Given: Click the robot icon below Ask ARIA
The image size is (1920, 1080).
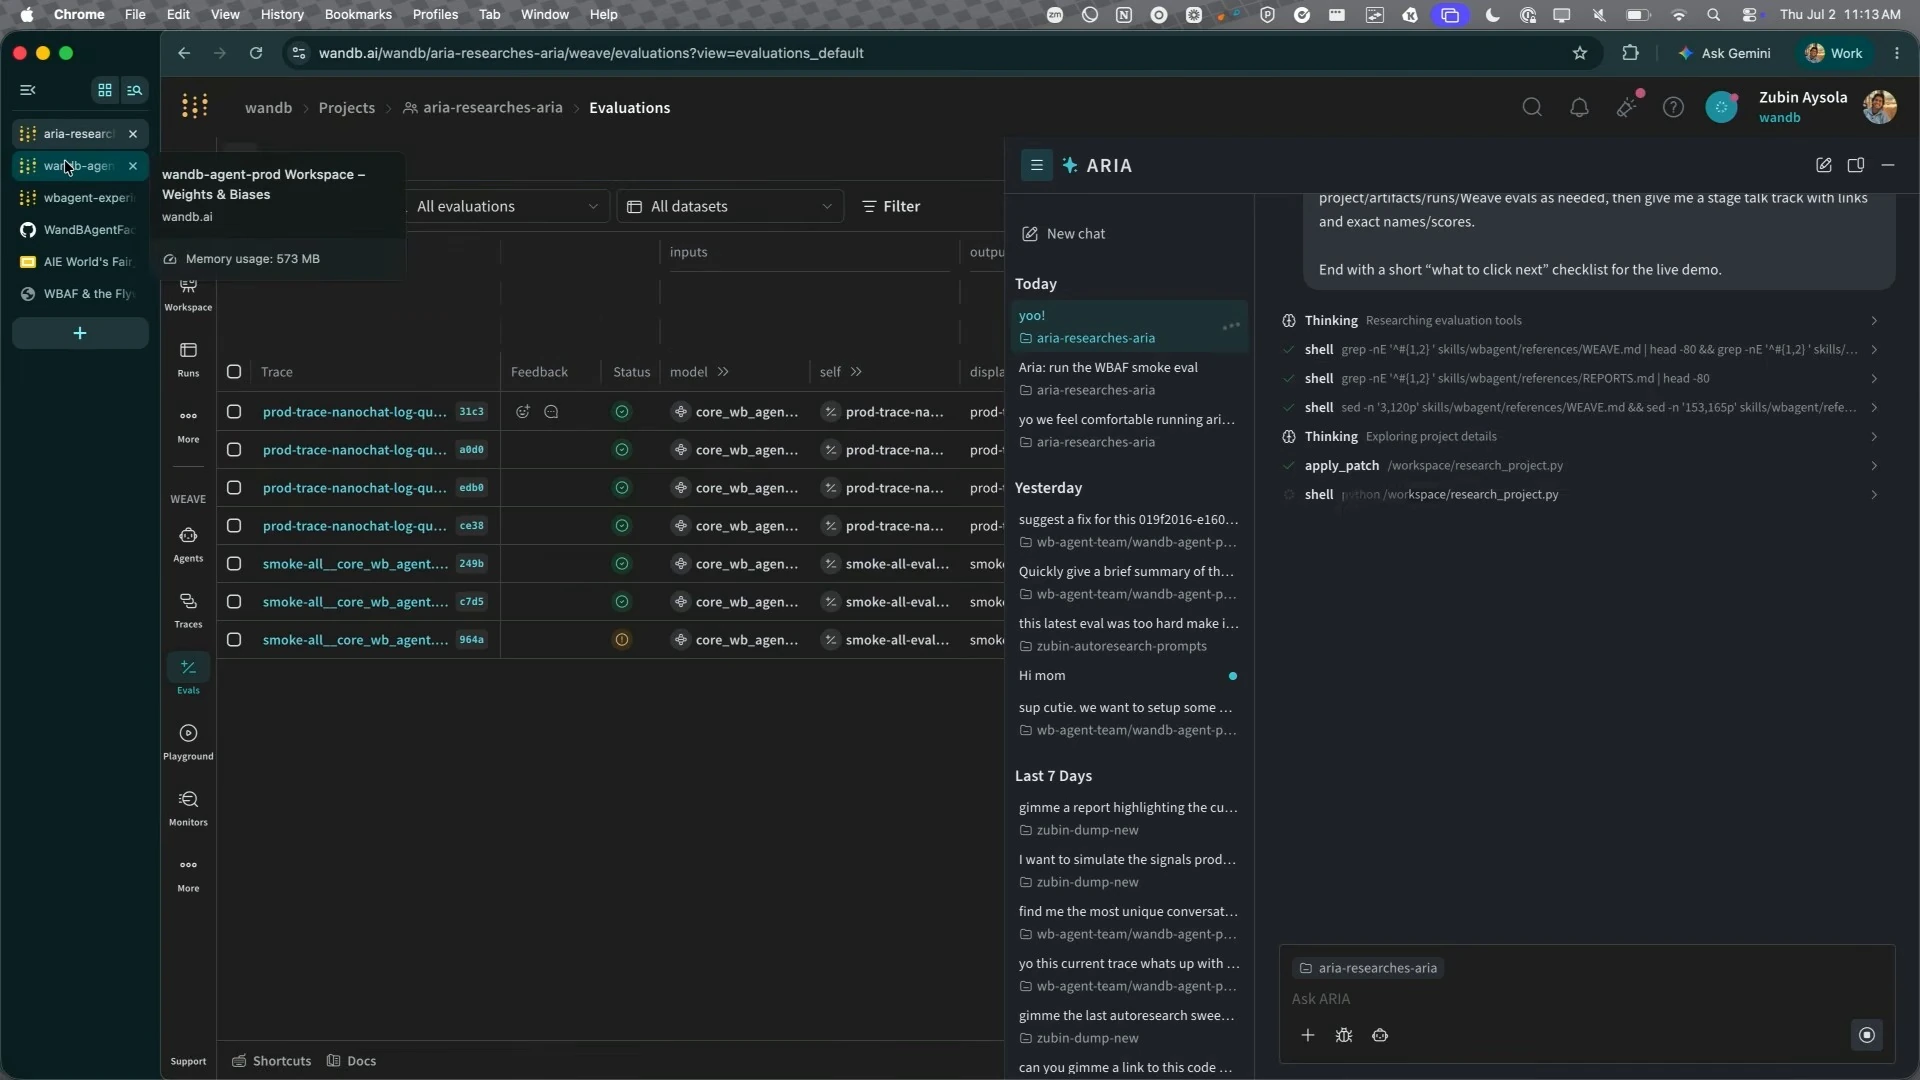Looking at the screenshot, I should (x=1380, y=1035).
